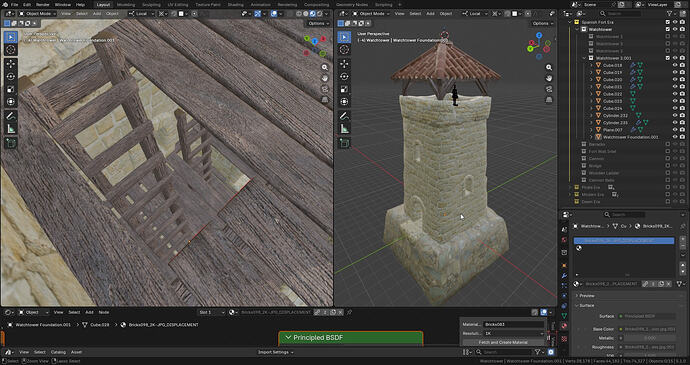
Task: Switch to the Shading workspace tab
Action: click(236, 4)
